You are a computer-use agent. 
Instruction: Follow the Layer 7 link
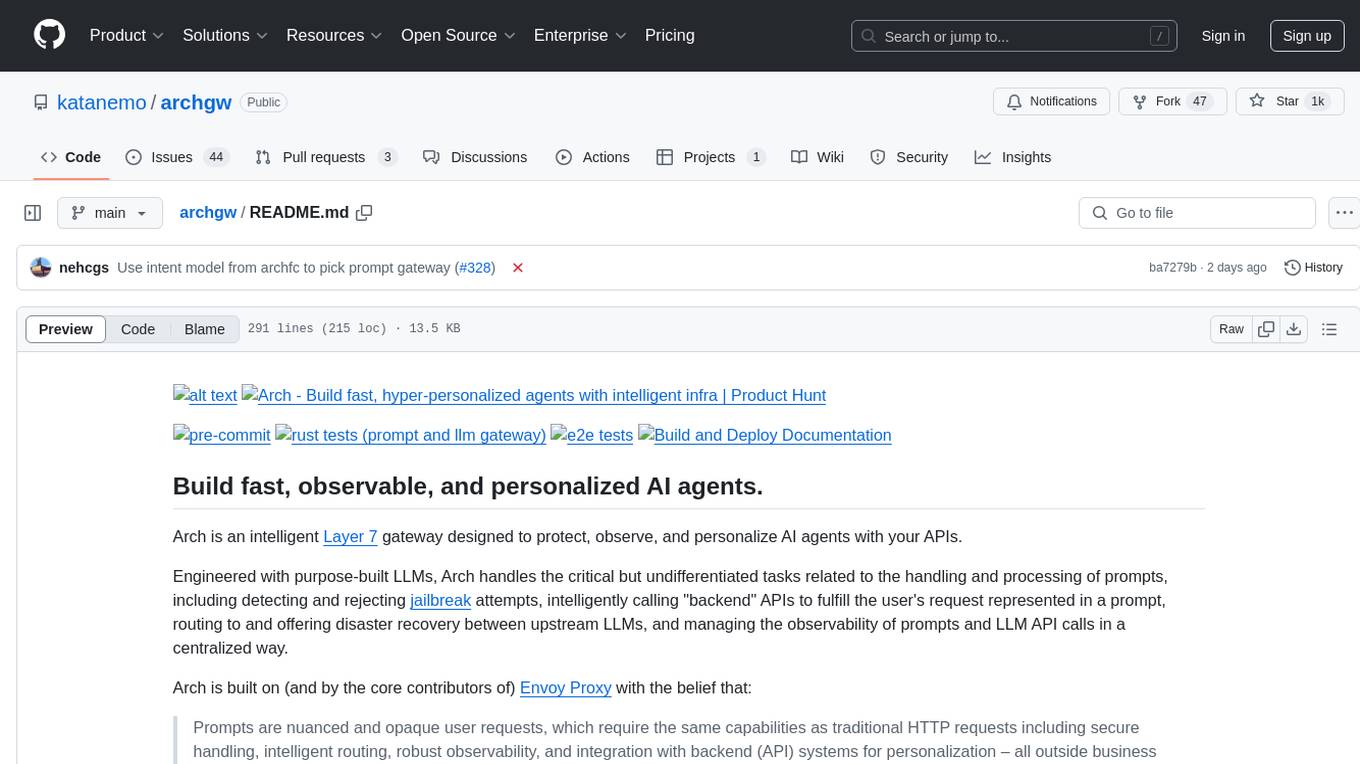tap(350, 536)
